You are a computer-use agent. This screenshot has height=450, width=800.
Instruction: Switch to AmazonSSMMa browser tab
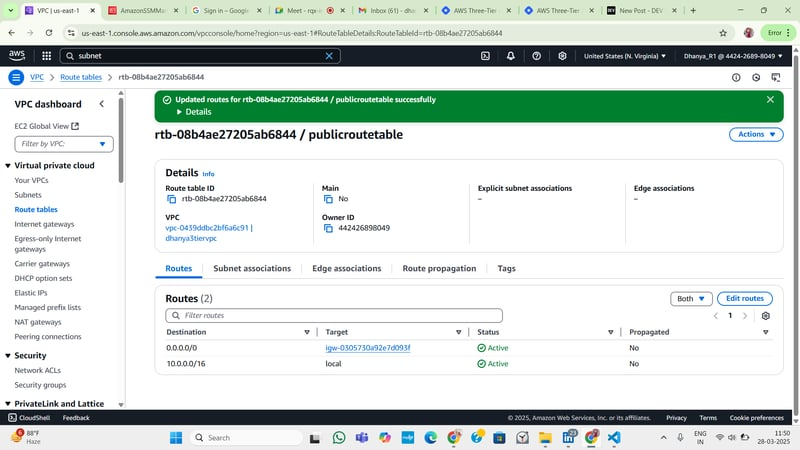point(143,10)
